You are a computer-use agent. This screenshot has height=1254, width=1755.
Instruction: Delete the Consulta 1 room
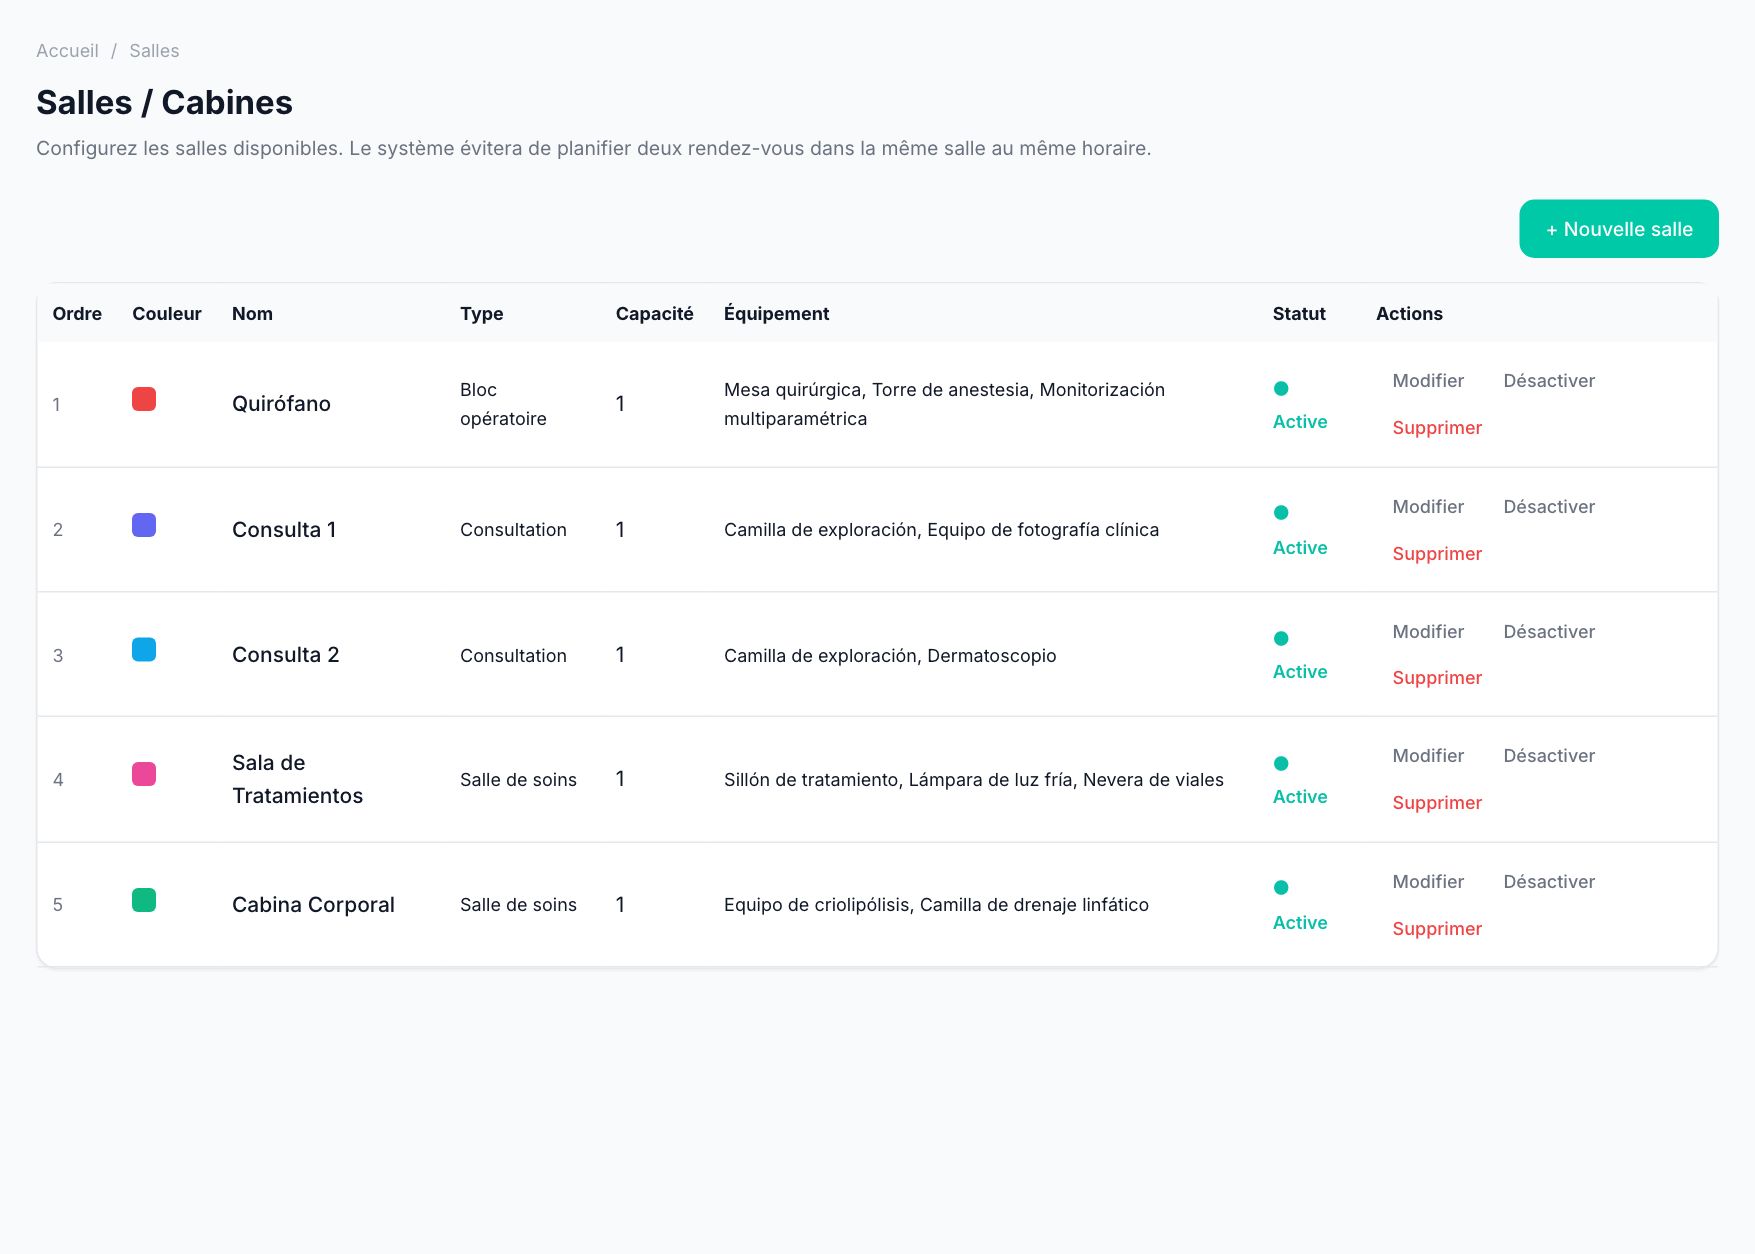(1437, 554)
